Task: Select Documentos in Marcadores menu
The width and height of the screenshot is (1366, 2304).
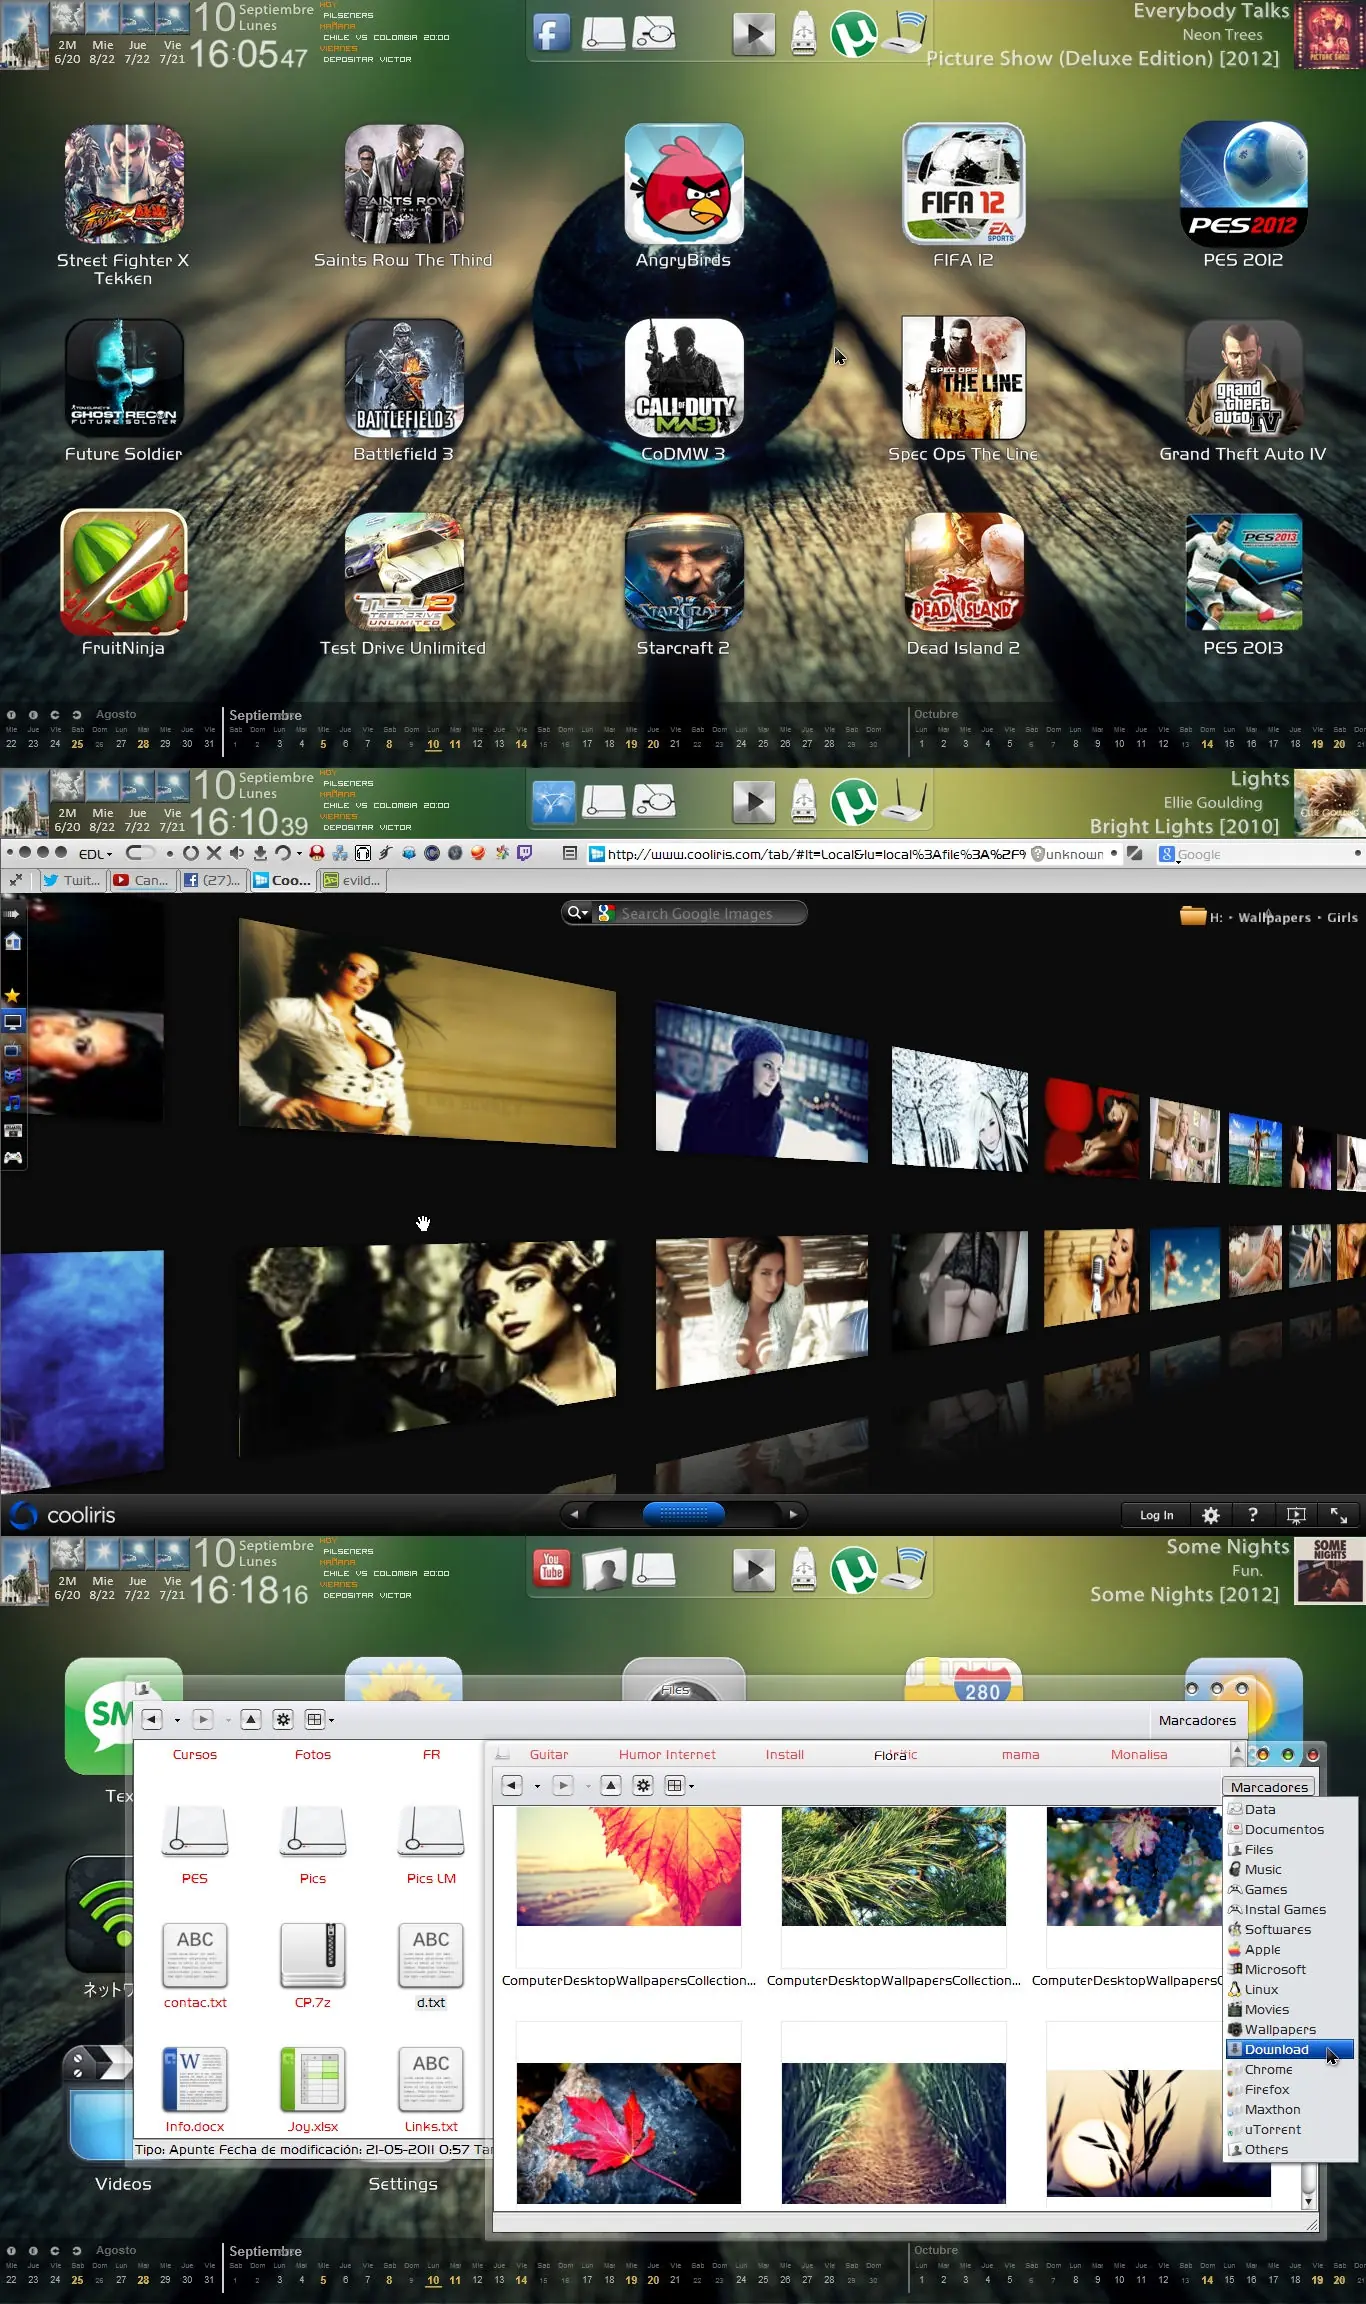Action: 1289,1829
